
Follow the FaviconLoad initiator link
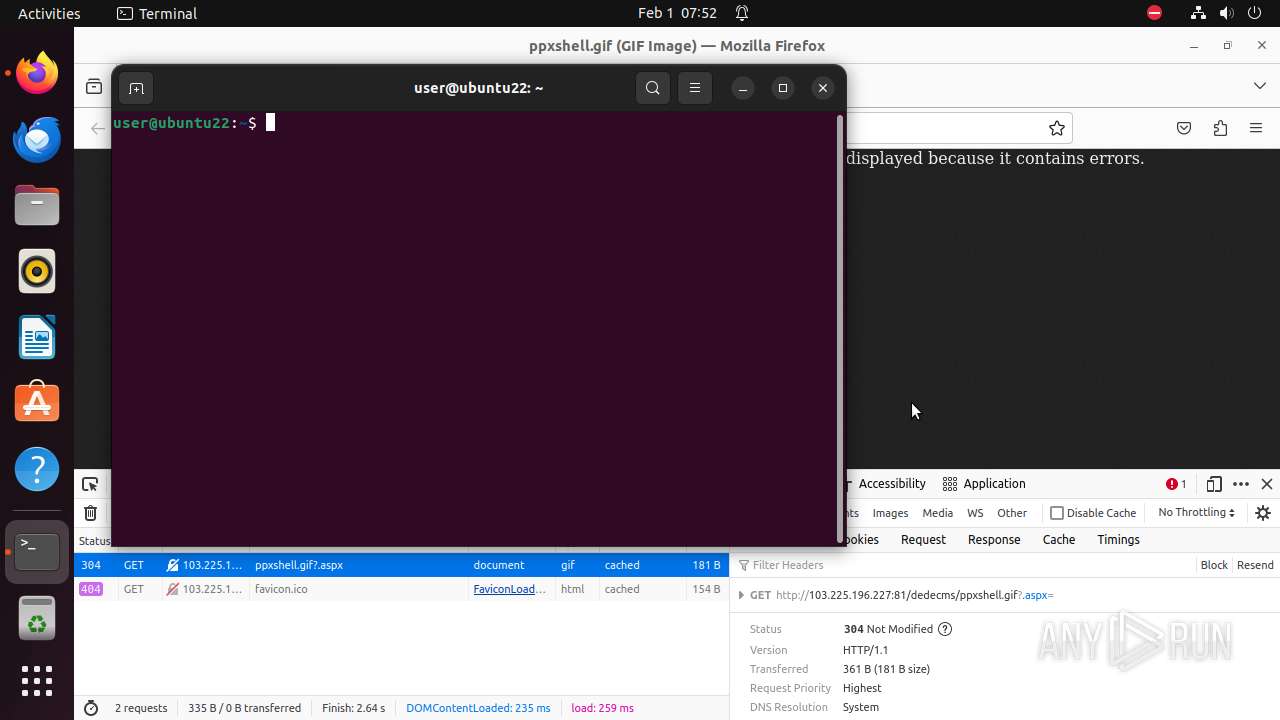[x=509, y=589]
